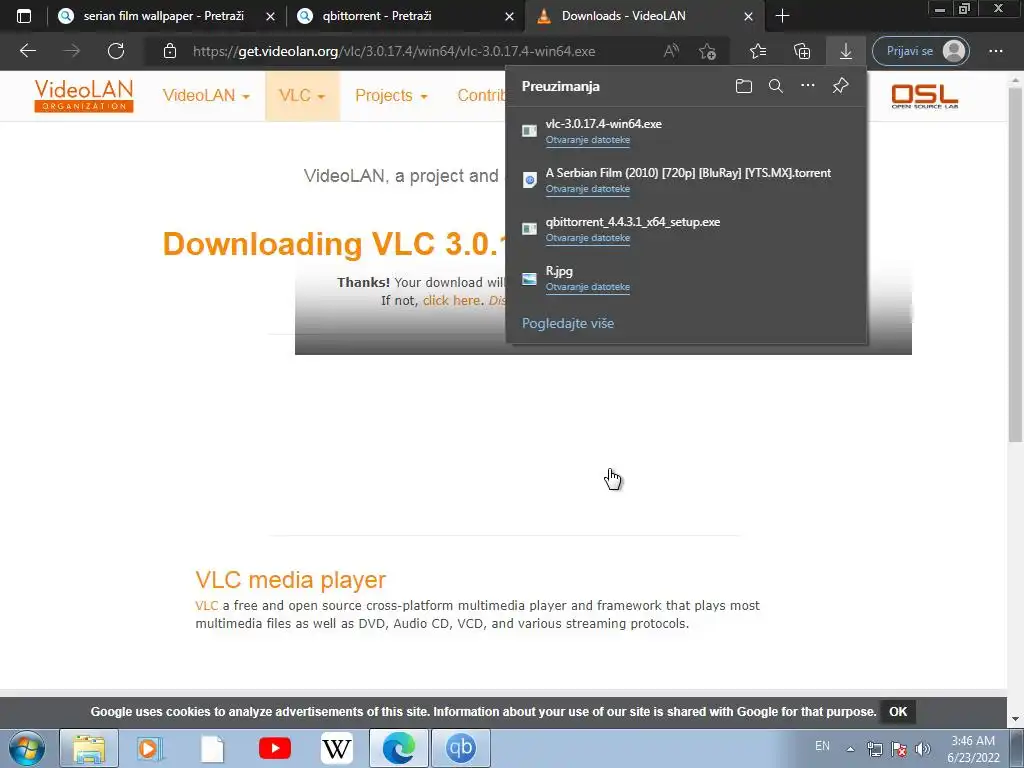Accept cookies with OK button
Screen dimensions: 1024x768
(x=898, y=712)
